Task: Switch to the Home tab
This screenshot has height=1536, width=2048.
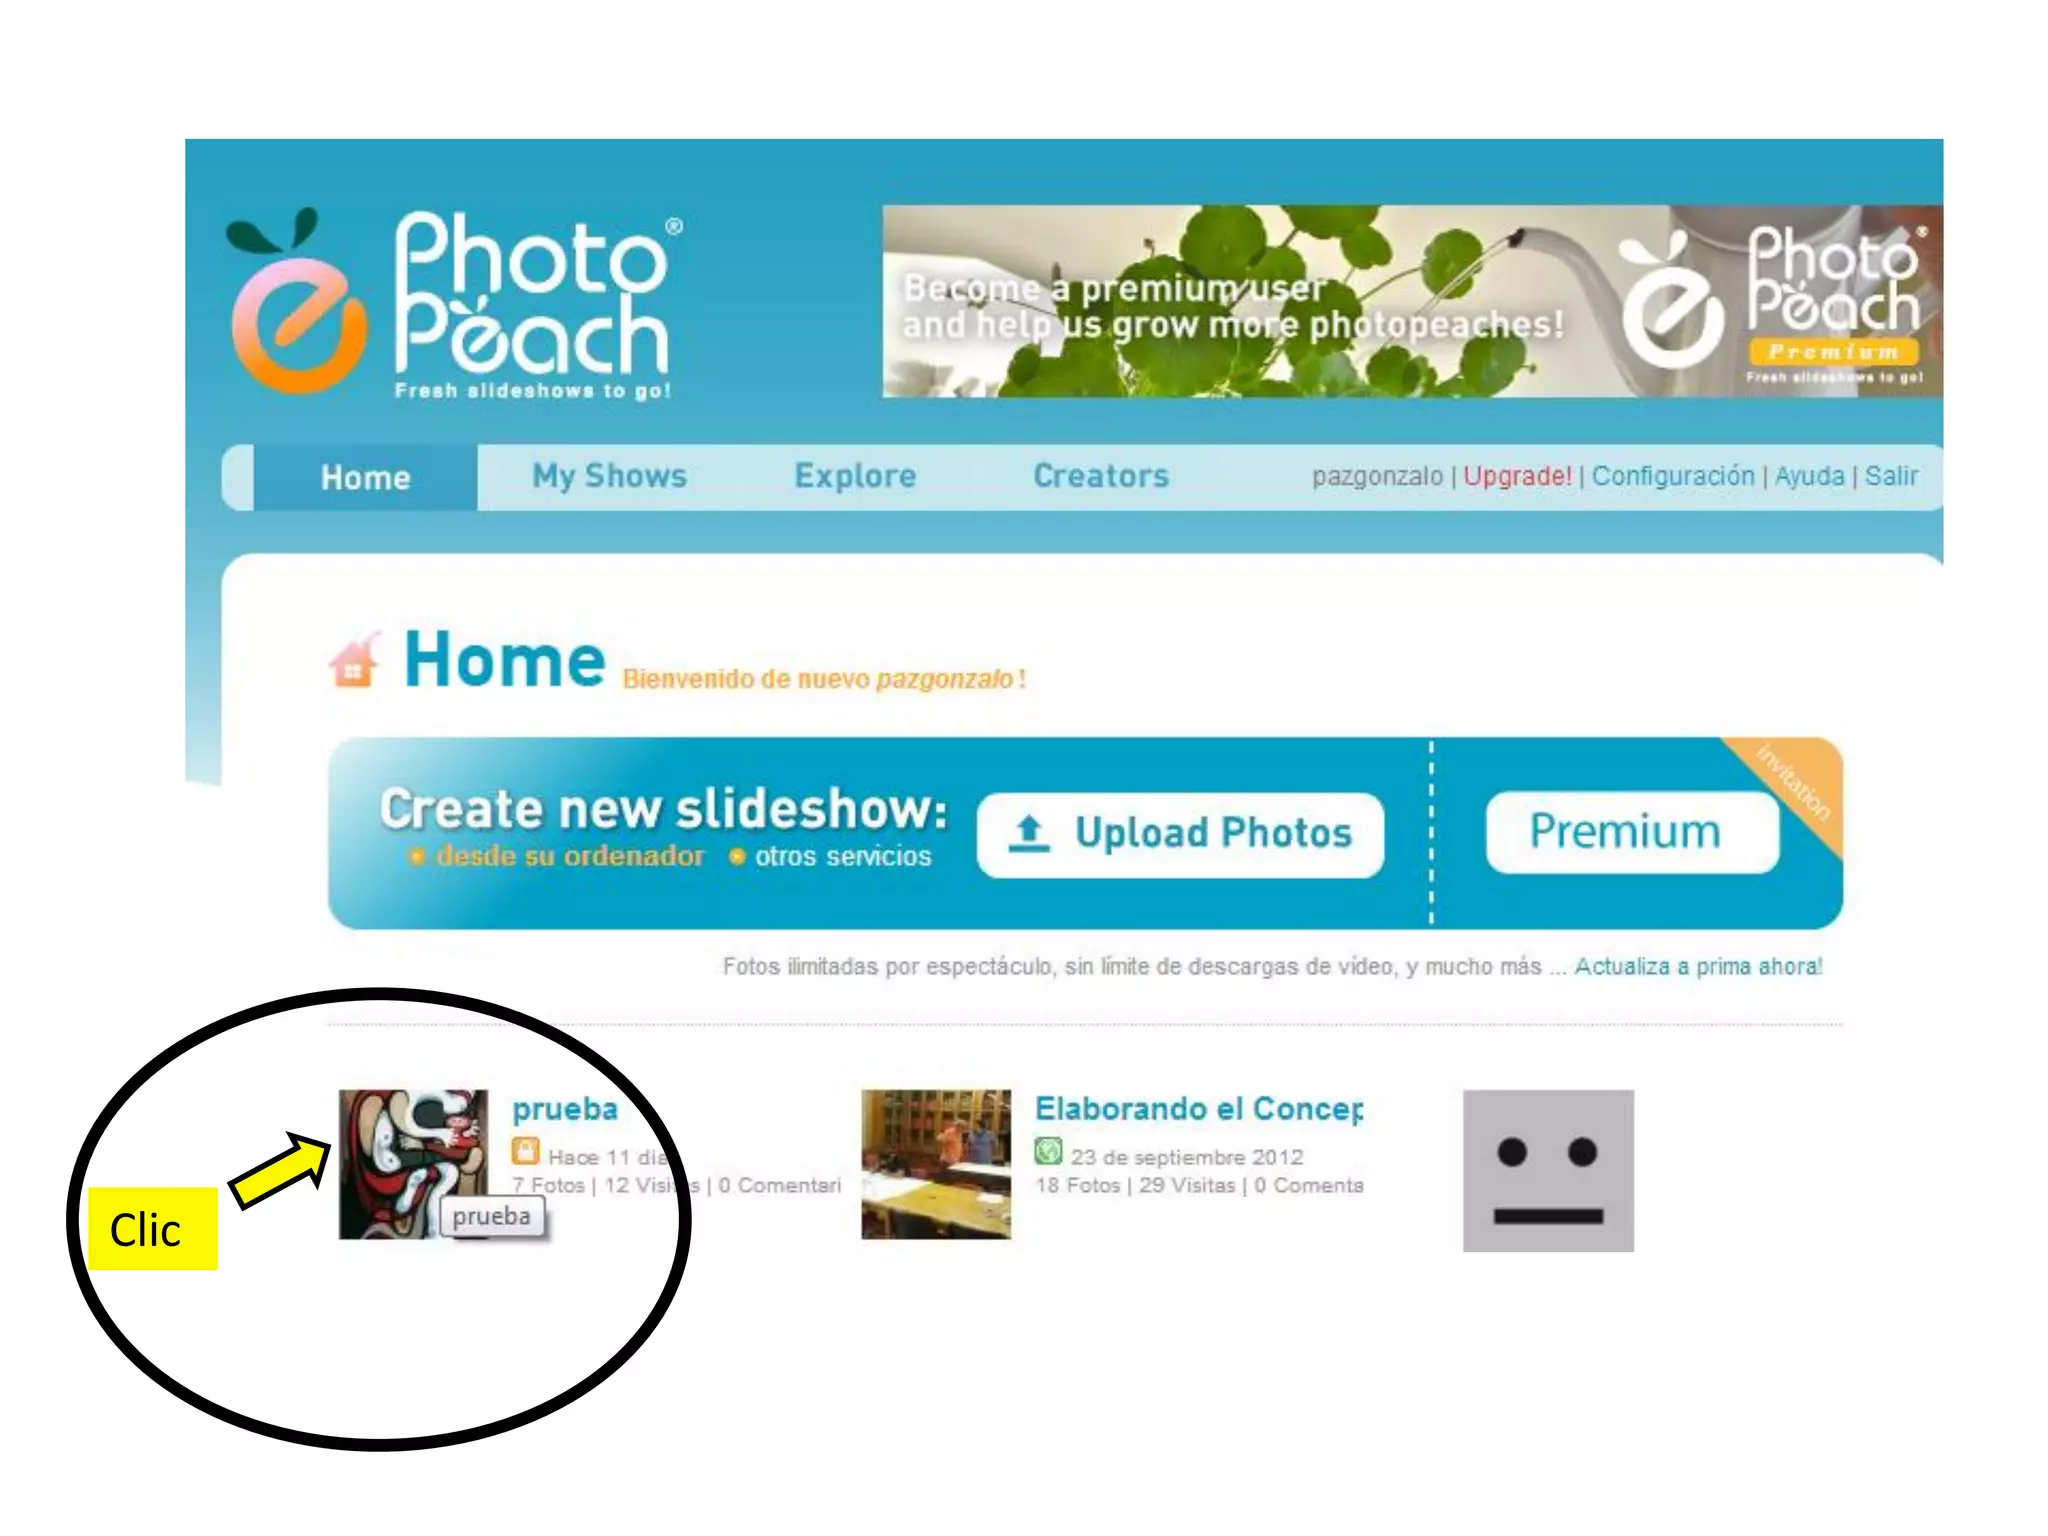Action: pos(365,478)
